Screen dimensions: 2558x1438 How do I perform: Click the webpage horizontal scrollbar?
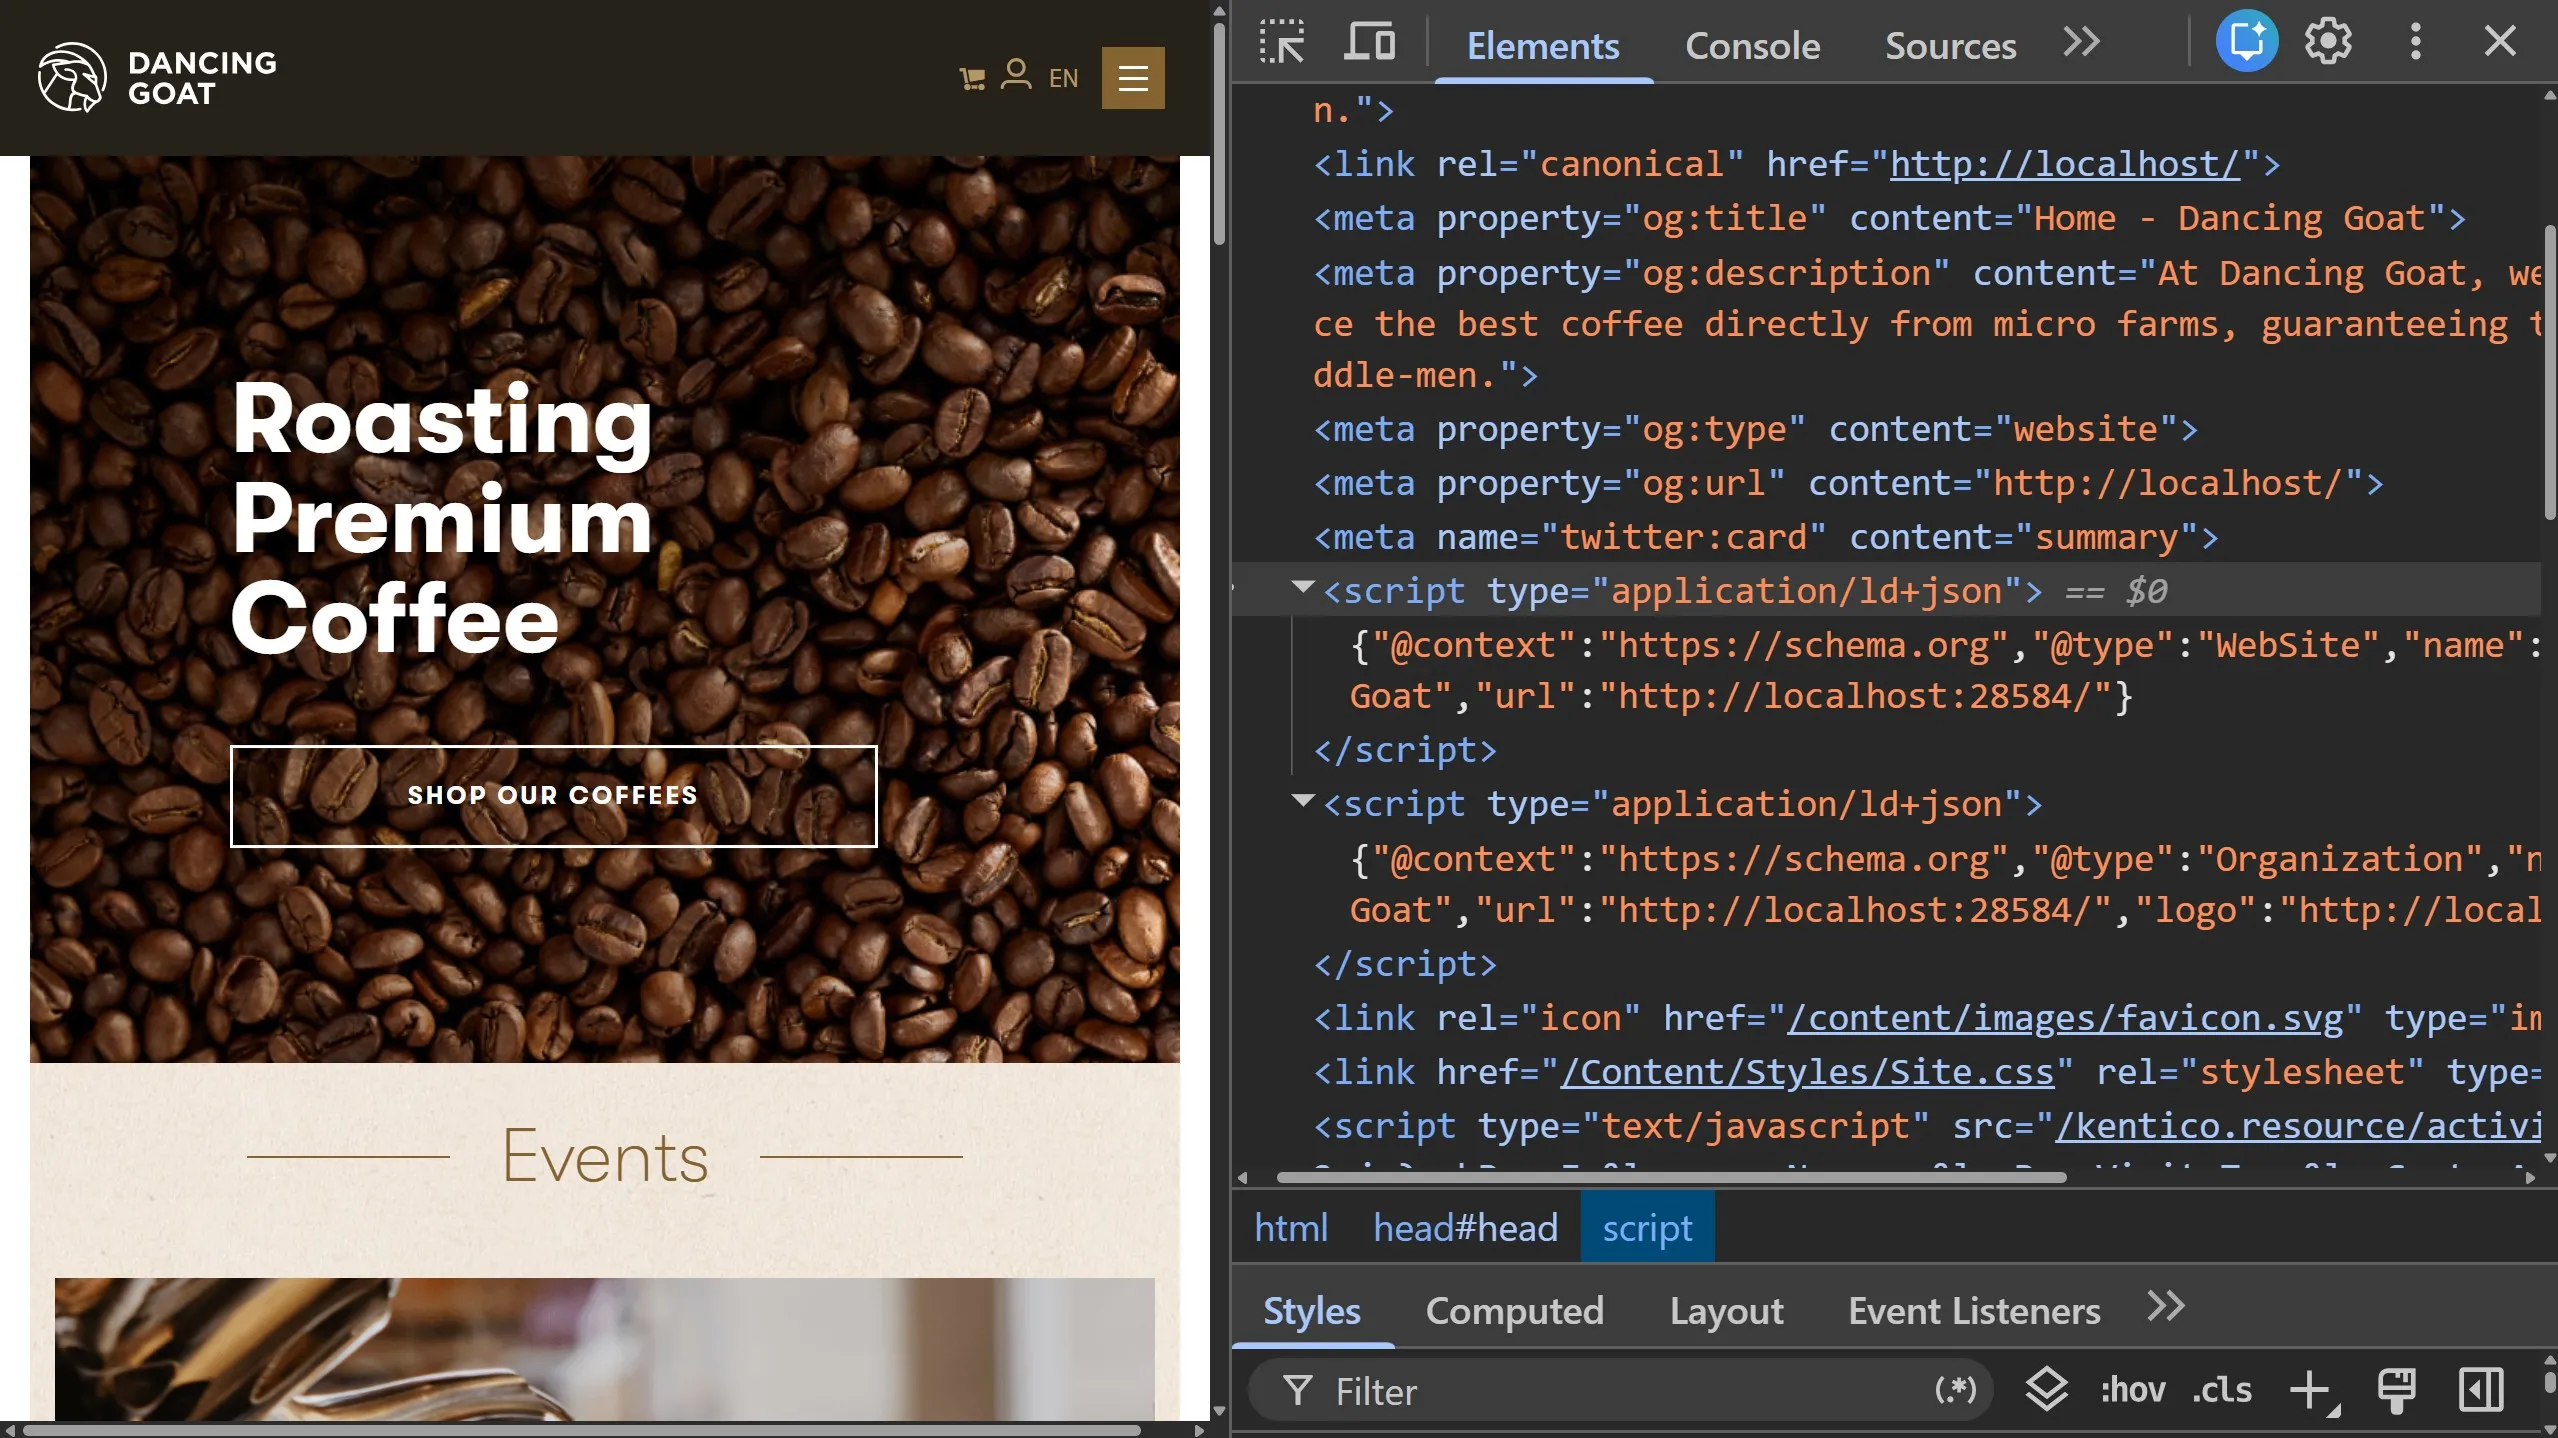coord(582,1430)
